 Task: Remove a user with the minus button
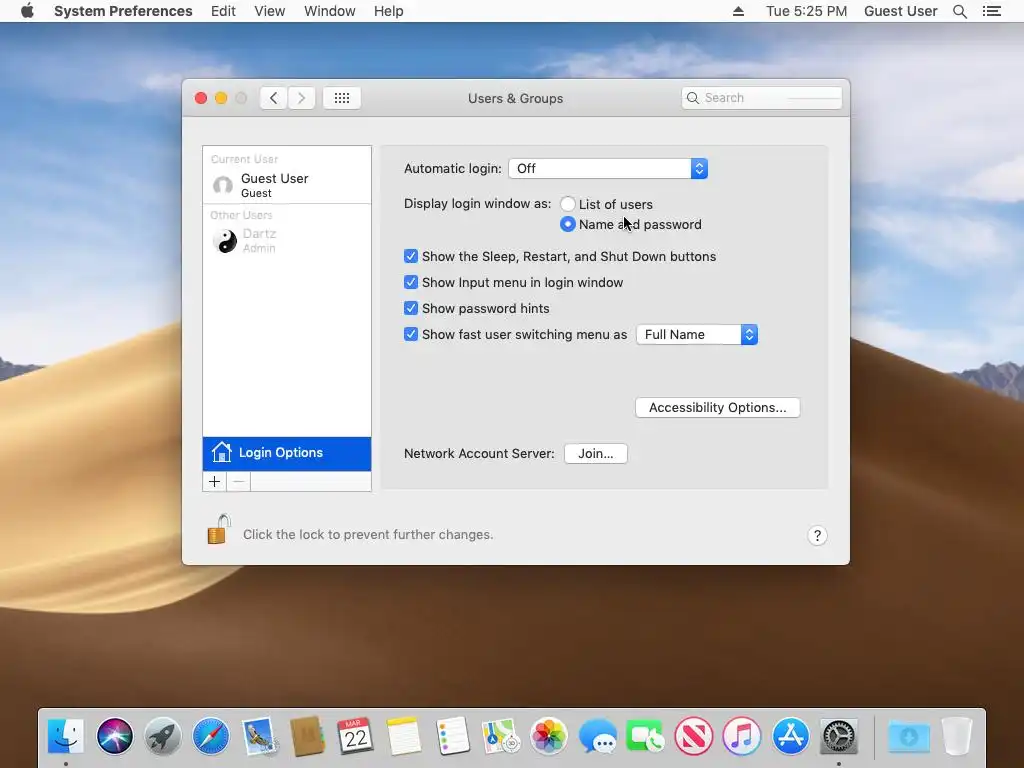(x=238, y=482)
